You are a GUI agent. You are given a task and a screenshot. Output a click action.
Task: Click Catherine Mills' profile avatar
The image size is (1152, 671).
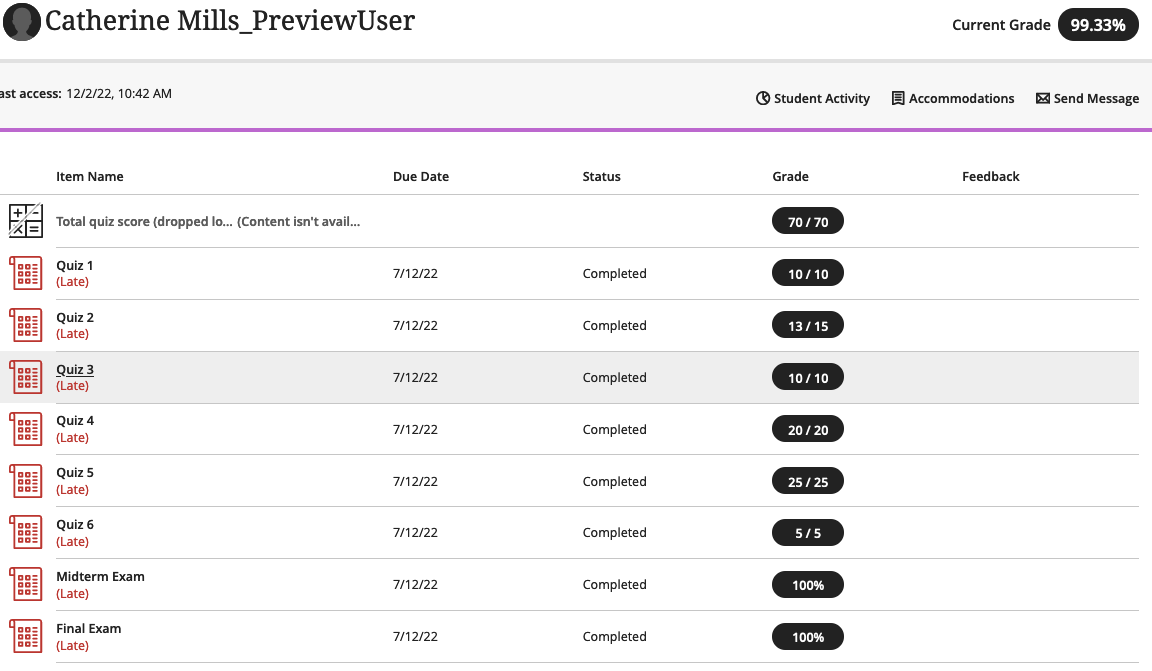21,22
